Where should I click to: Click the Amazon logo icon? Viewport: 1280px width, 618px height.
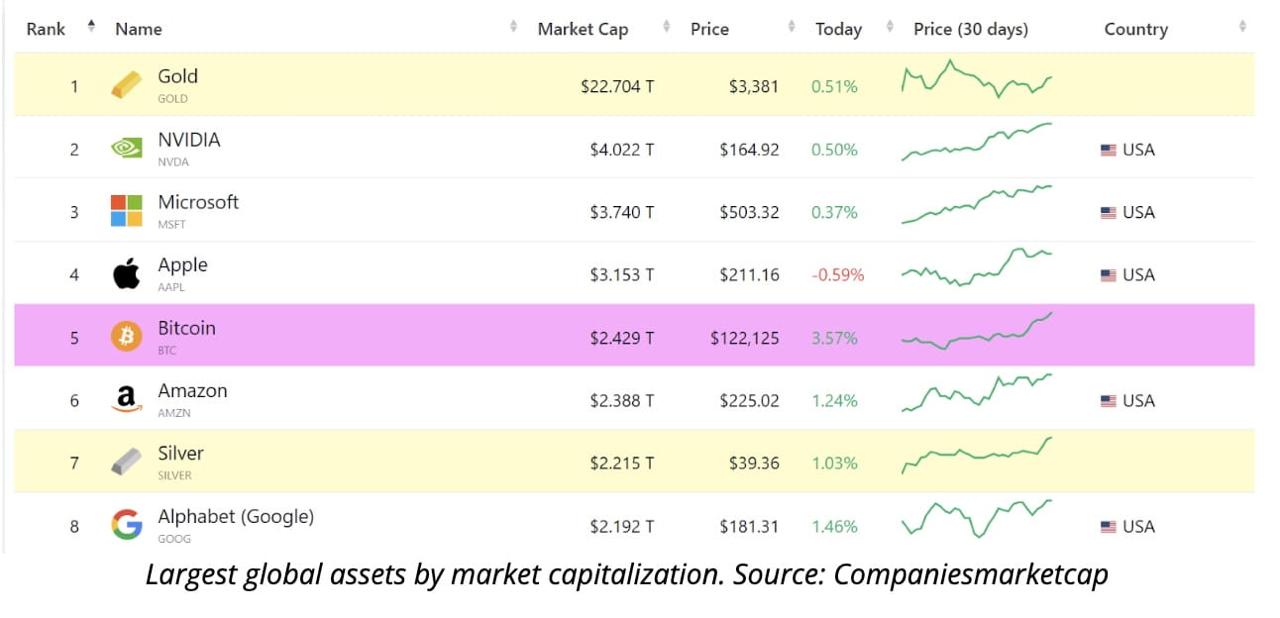click(126, 400)
